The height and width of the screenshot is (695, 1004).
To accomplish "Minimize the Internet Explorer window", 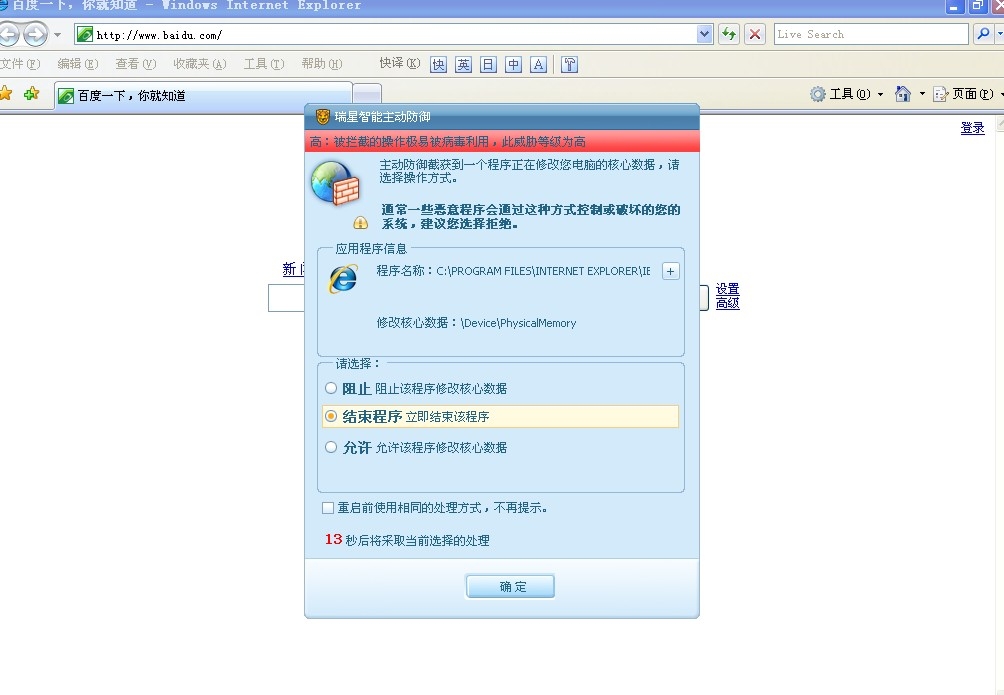I will coord(953,6).
